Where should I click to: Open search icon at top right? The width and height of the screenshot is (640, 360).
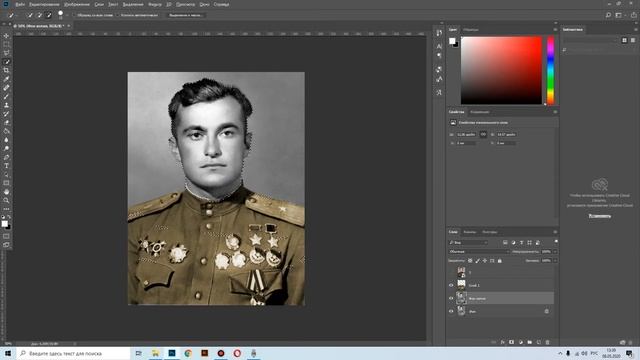pyautogui.click(x=608, y=15)
